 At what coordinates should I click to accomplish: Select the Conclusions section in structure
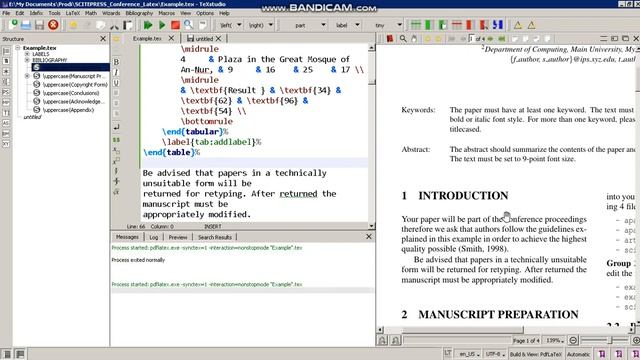tap(71, 93)
